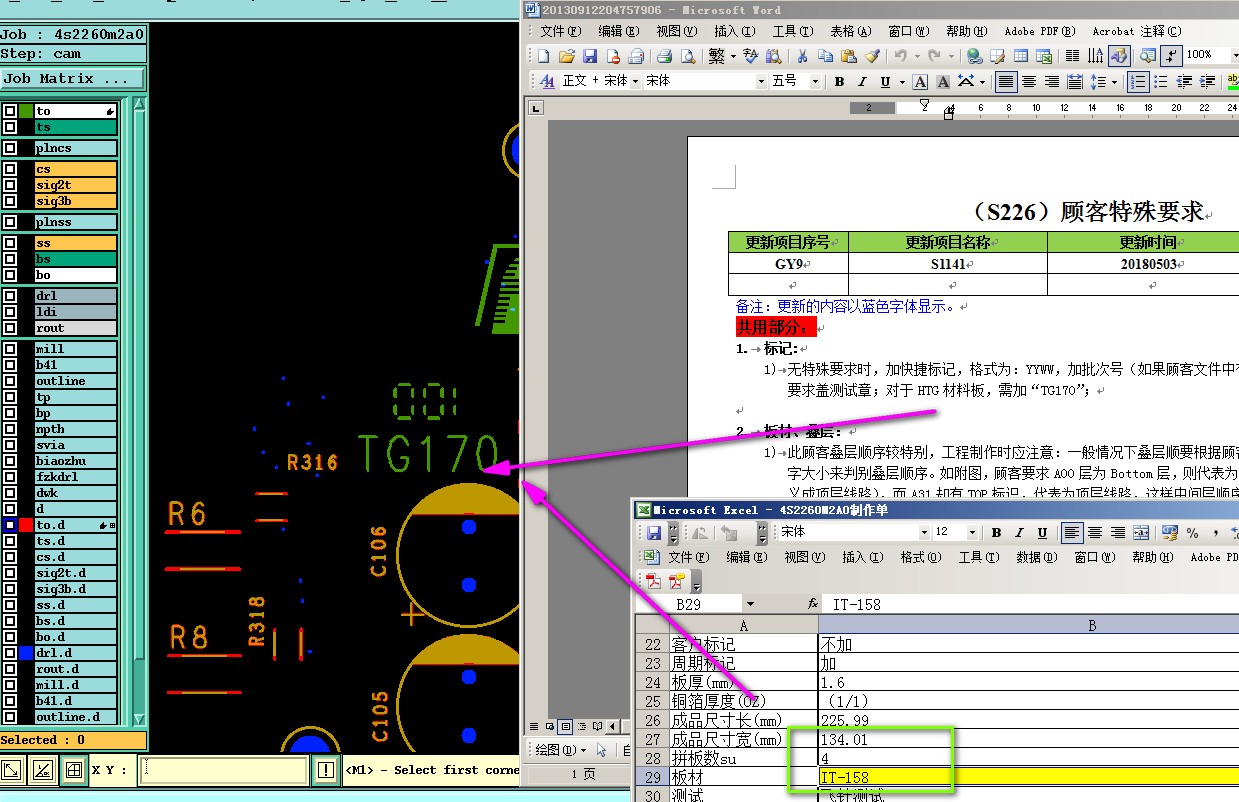
Task: Click Merge and Center icon in Excel
Action: (x=1142, y=532)
